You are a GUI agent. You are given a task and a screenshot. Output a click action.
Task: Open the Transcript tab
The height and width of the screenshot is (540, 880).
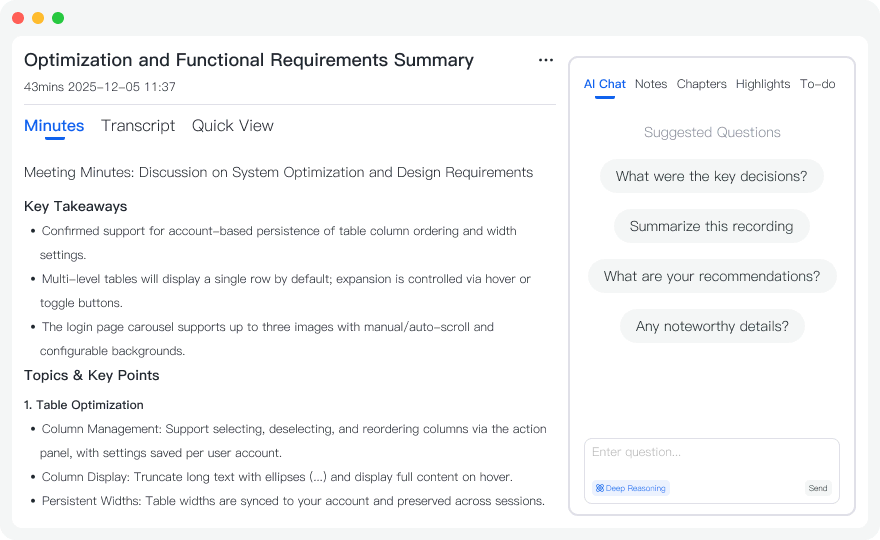click(x=138, y=126)
